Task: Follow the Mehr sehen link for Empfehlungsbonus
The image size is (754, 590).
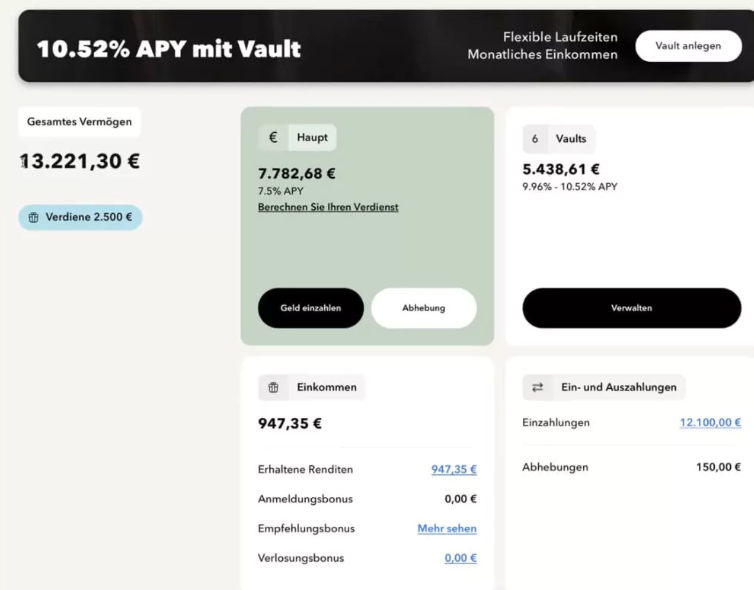Action: coord(447,528)
